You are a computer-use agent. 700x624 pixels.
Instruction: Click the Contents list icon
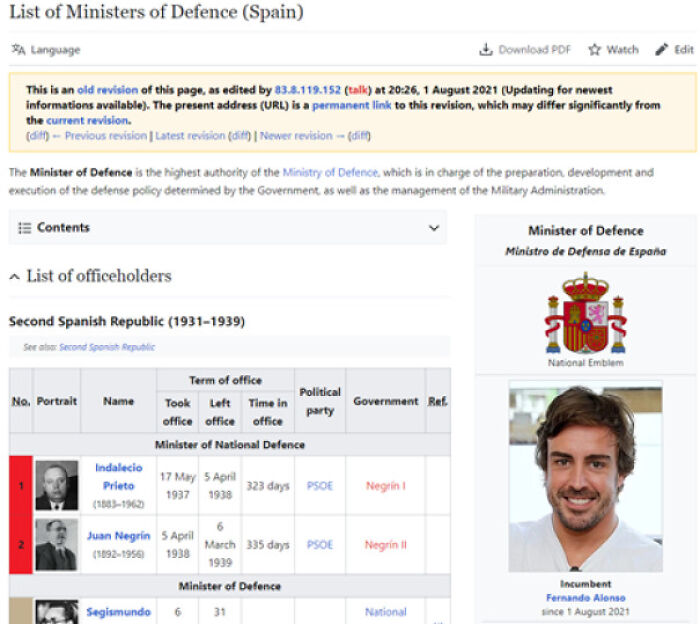click(x=25, y=228)
